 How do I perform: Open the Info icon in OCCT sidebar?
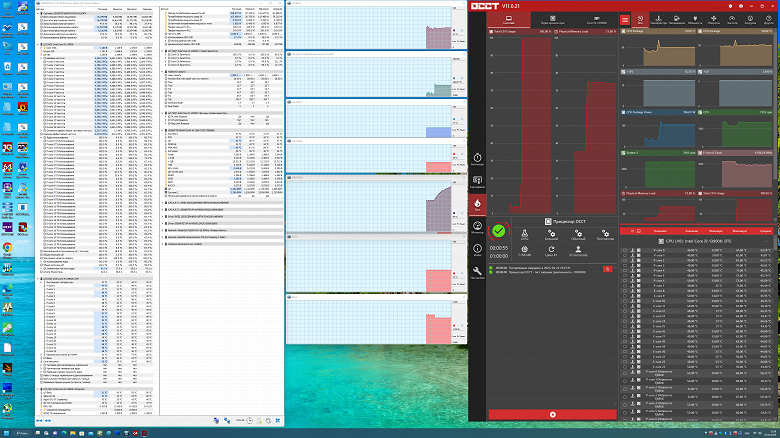477,250
